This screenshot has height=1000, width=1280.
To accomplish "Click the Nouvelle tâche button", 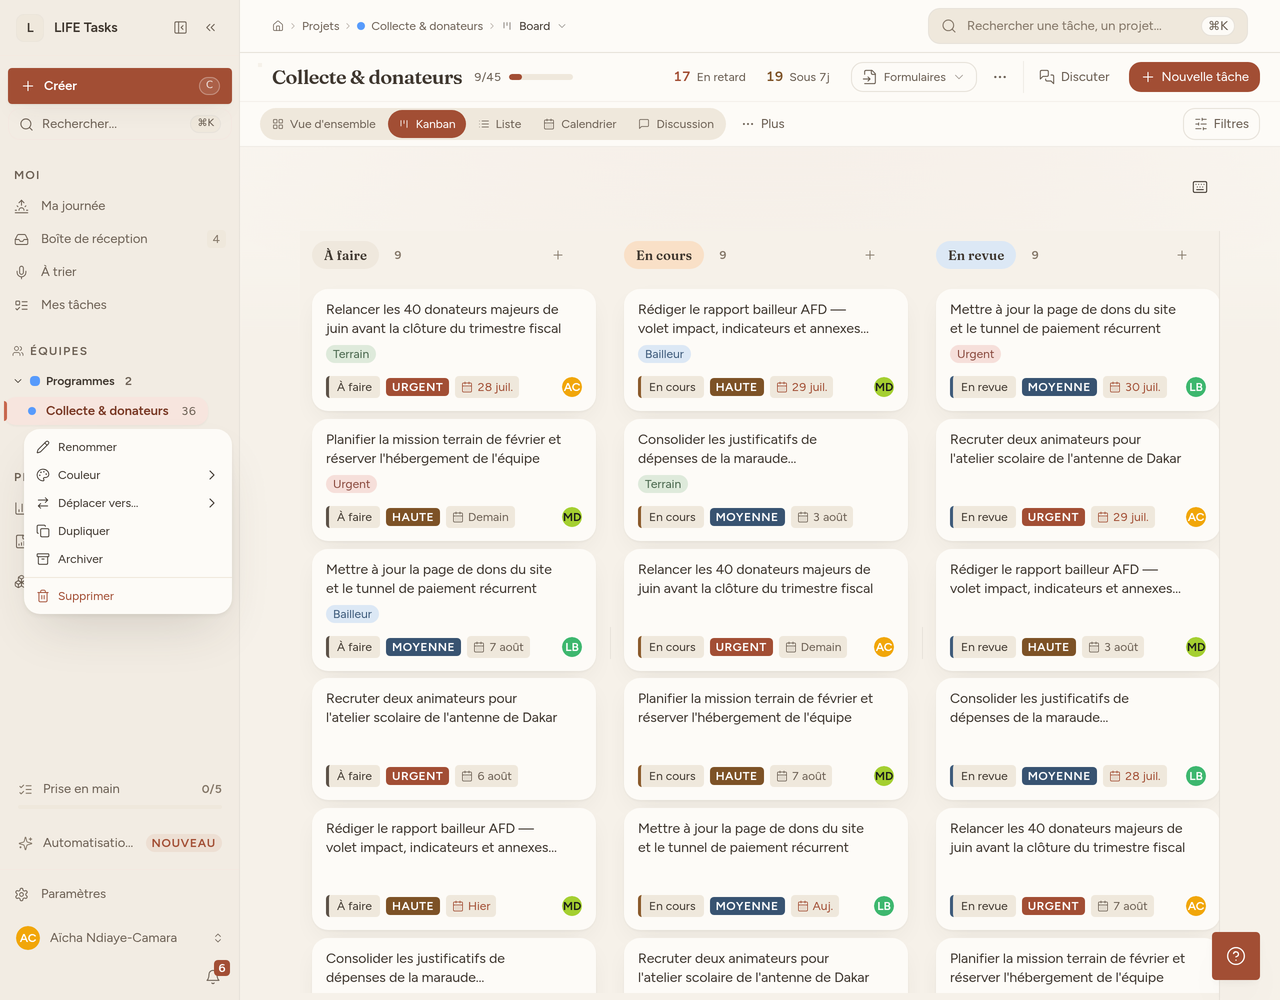I will [x=1194, y=77].
